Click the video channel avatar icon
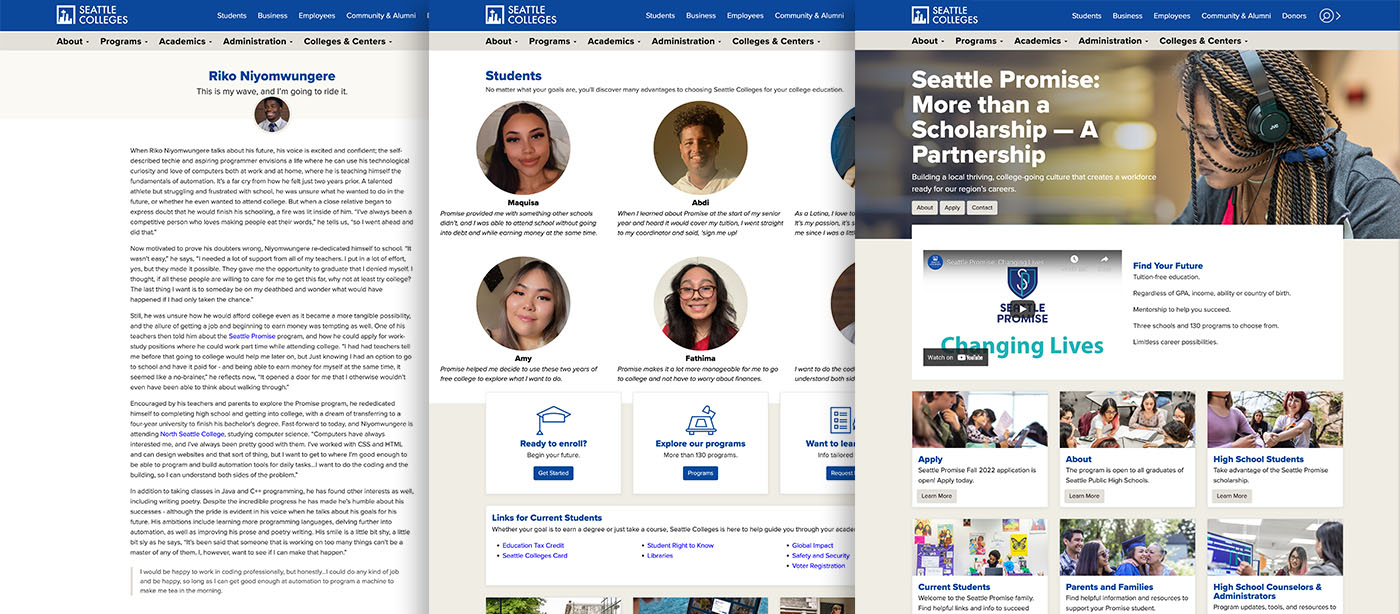 click(x=935, y=261)
